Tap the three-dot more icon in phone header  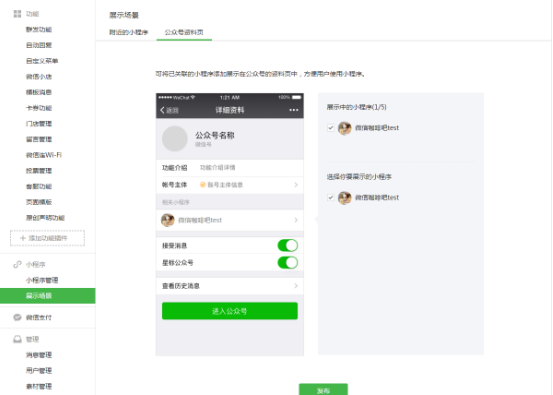[294, 110]
